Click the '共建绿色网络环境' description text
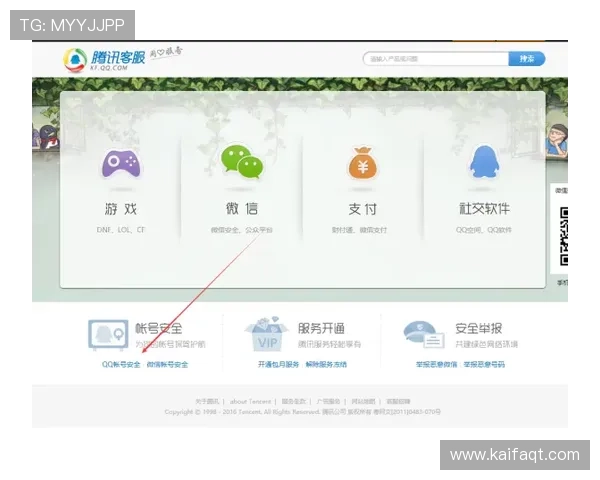Viewport: 600px width, 480px height. click(x=486, y=344)
